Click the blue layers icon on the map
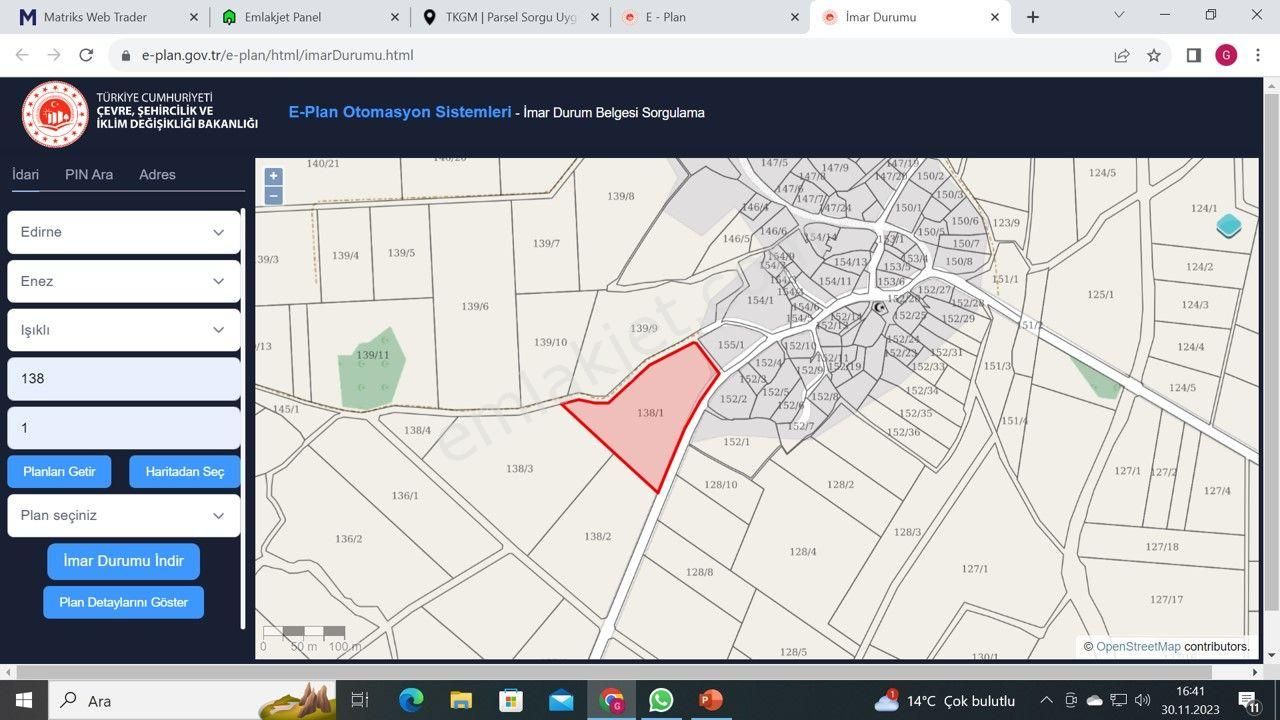This screenshot has height=720, width=1280. (x=1229, y=226)
